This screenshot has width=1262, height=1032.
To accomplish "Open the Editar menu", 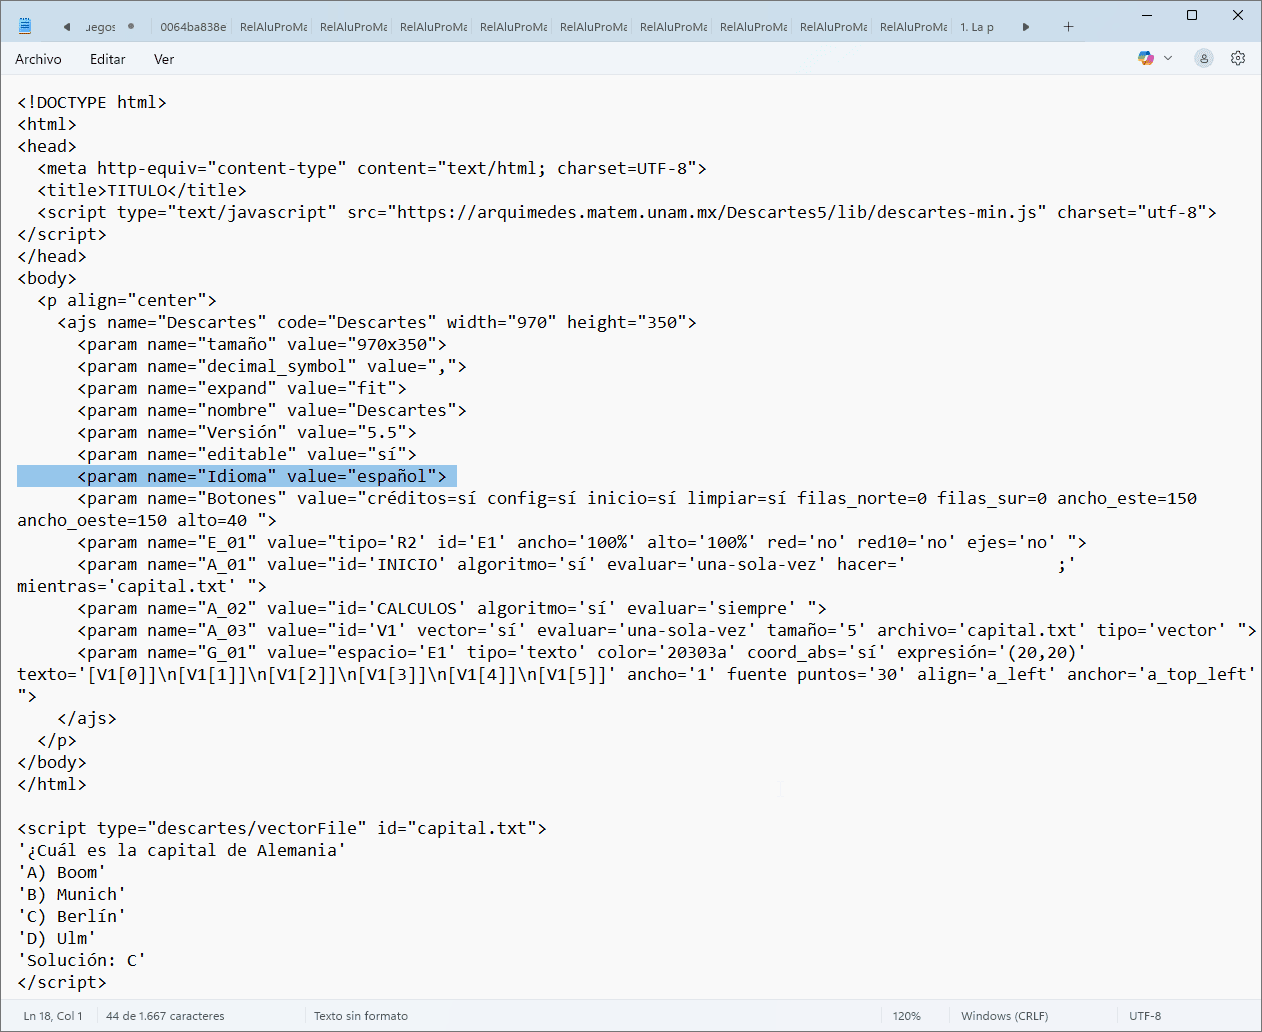I will coord(107,59).
